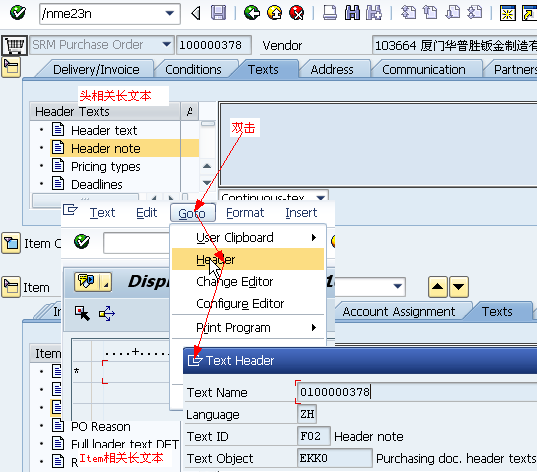Click the Text ID field F02
This screenshot has height=472, width=537.
point(313,436)
